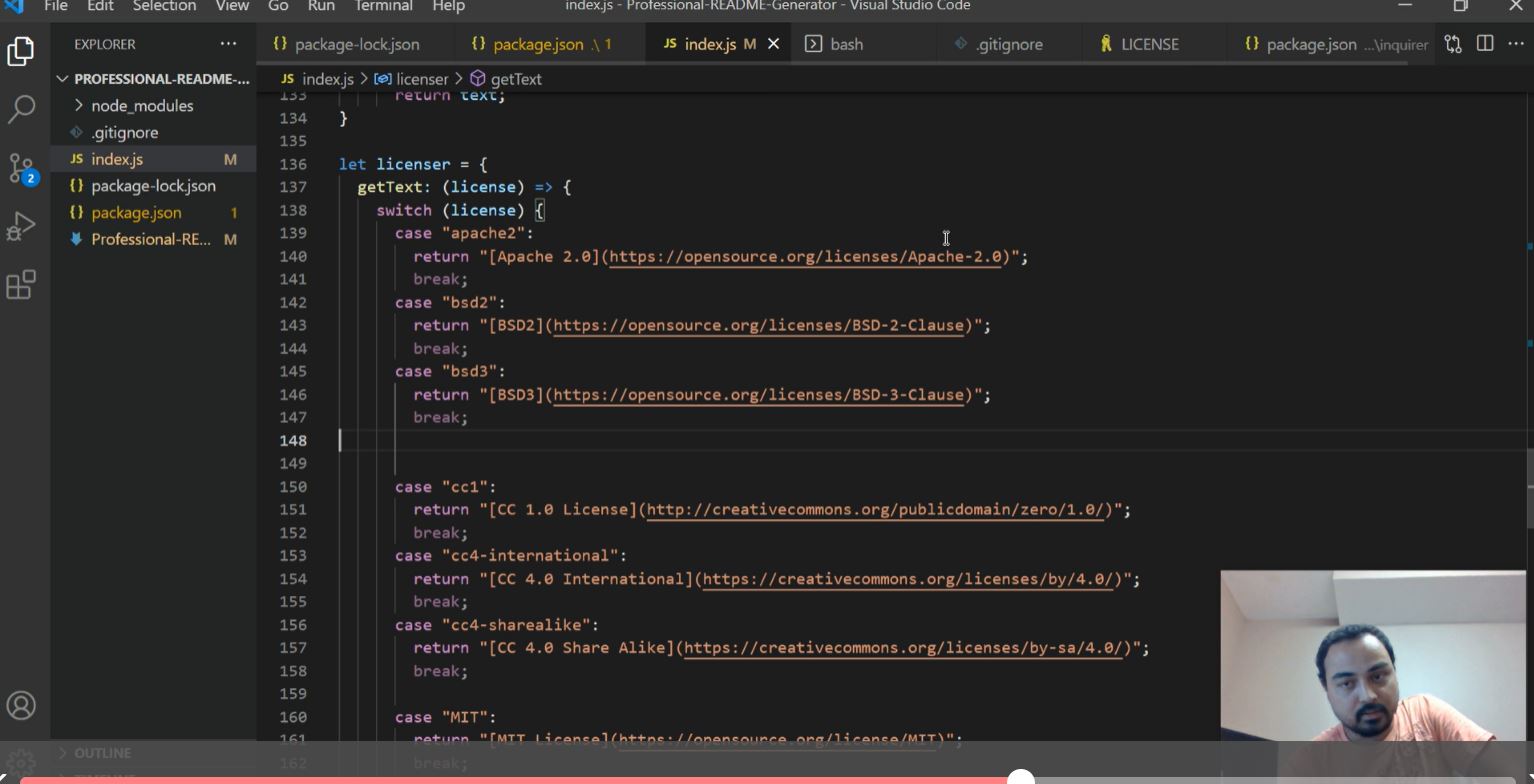This screenshot has height=784, width=1534.
Task: Open editor more actions ellipsis
Action: click(1516, 44)
